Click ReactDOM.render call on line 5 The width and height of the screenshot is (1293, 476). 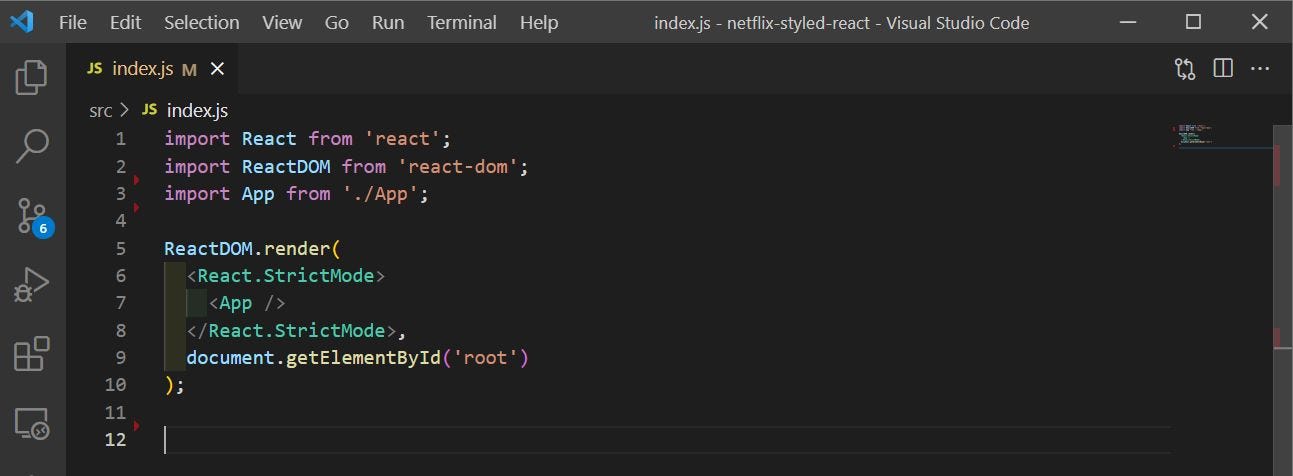(253, 248)
